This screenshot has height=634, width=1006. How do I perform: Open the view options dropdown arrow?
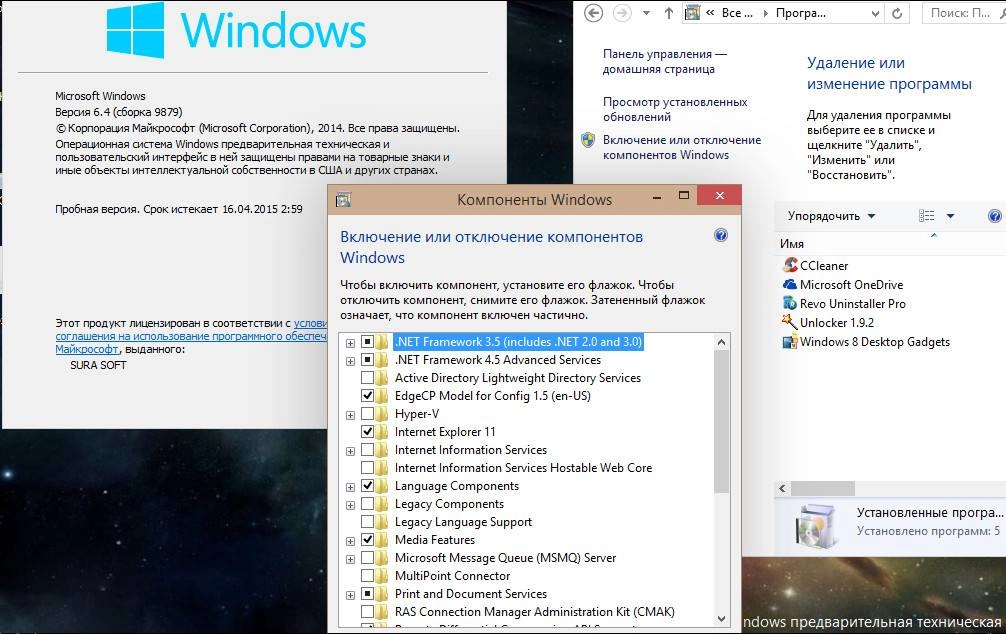pos(950,216)
